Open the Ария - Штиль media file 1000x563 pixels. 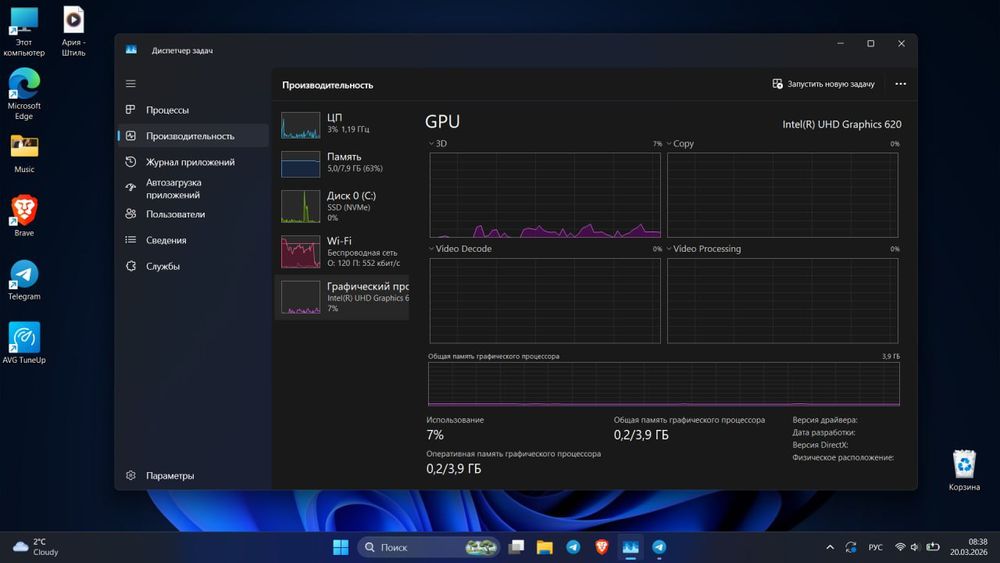pyautogui.click(x=73, y=31)
